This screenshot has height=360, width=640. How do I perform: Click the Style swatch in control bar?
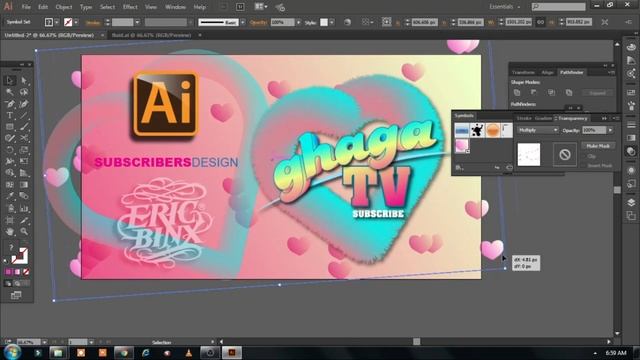click(324, 22)
